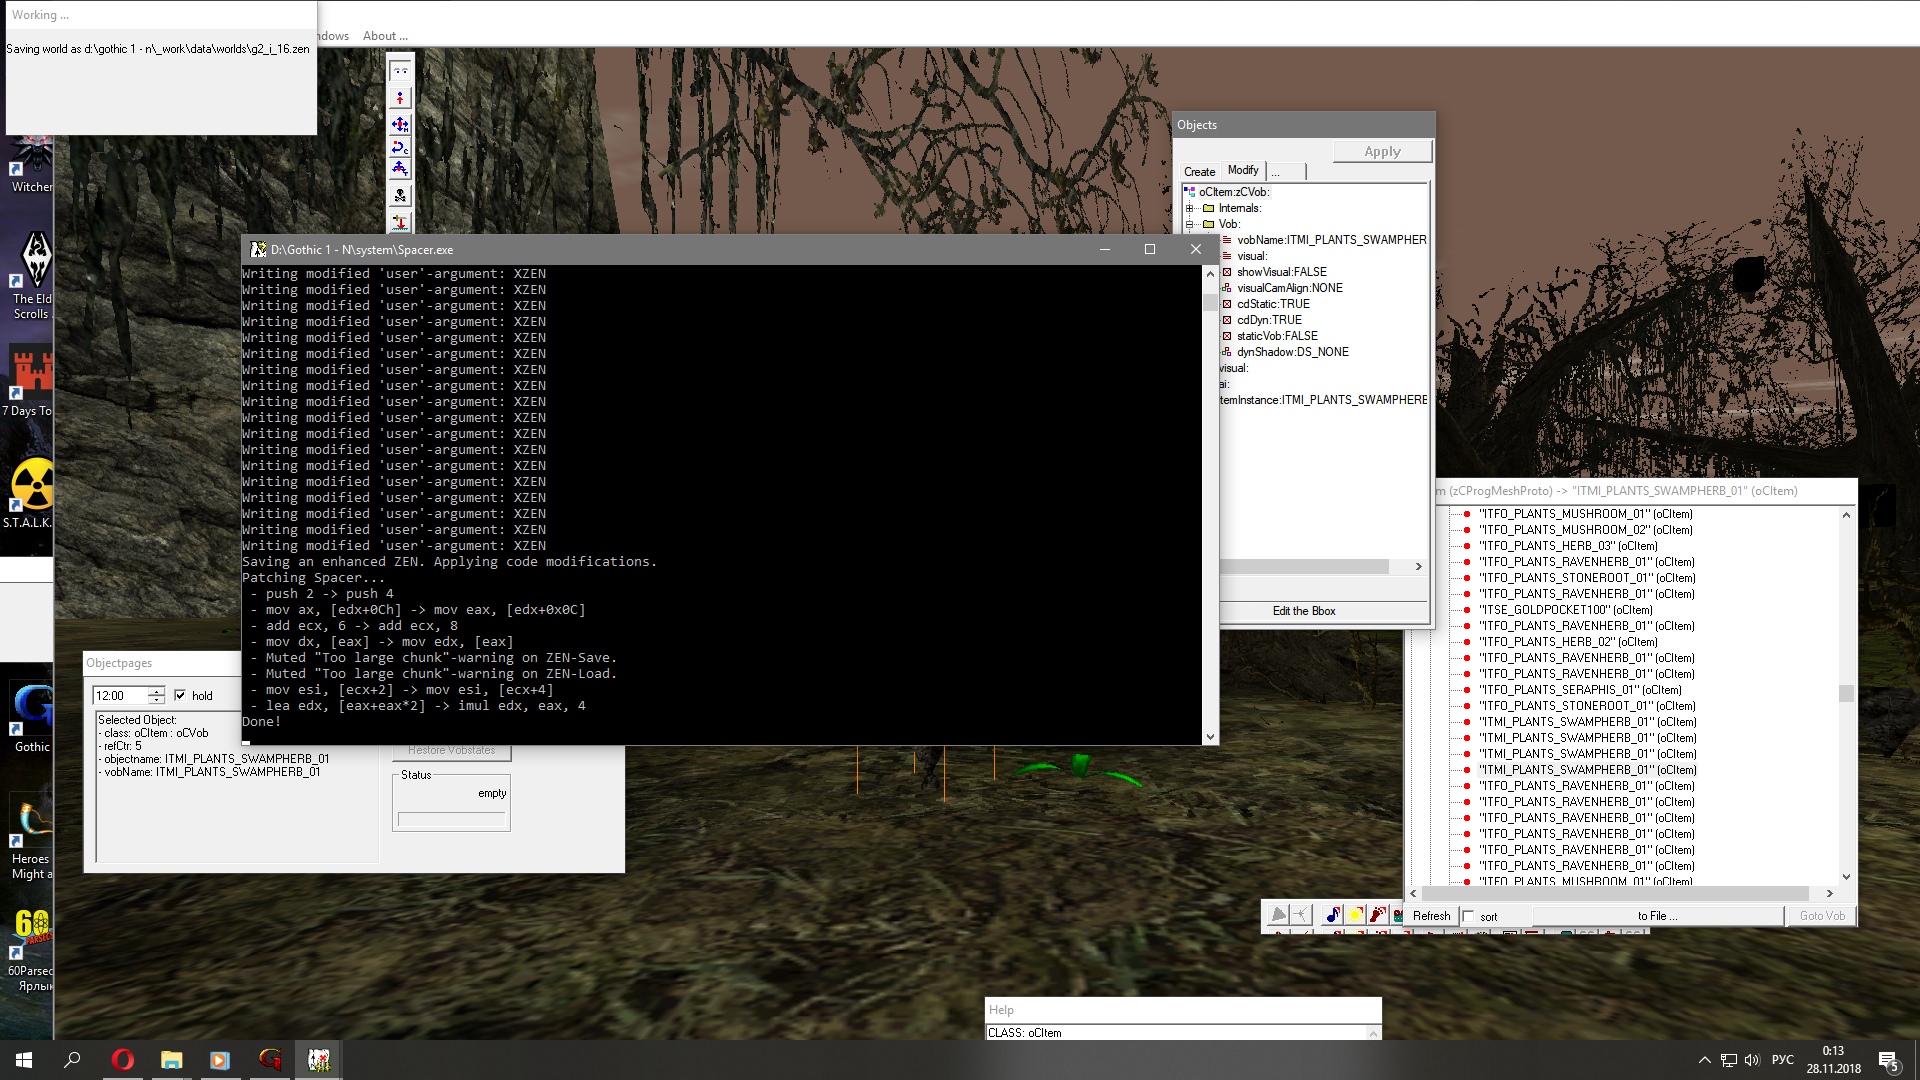Click the gray triangle toolbar icon
This screenshot has height=1080, width=1920.
pyautogui.click(x=1278, y=915)
